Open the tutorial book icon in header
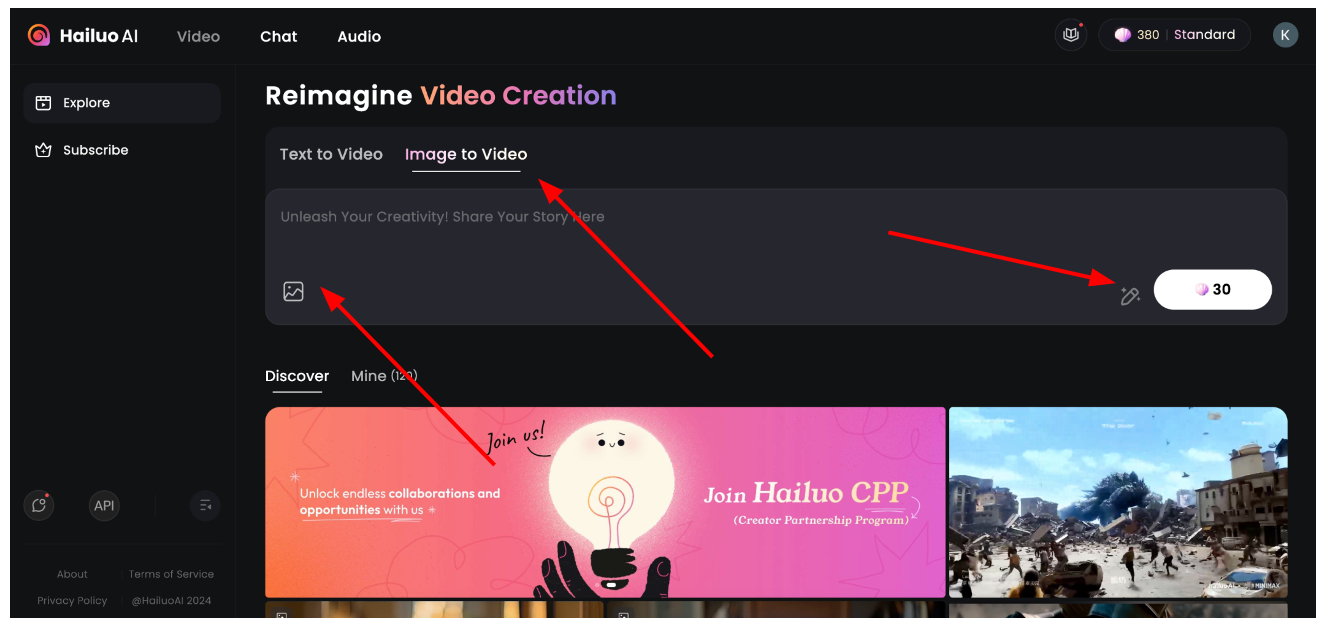The height and width of the screenshot is (626, 1326). (x=1071, y=35)
